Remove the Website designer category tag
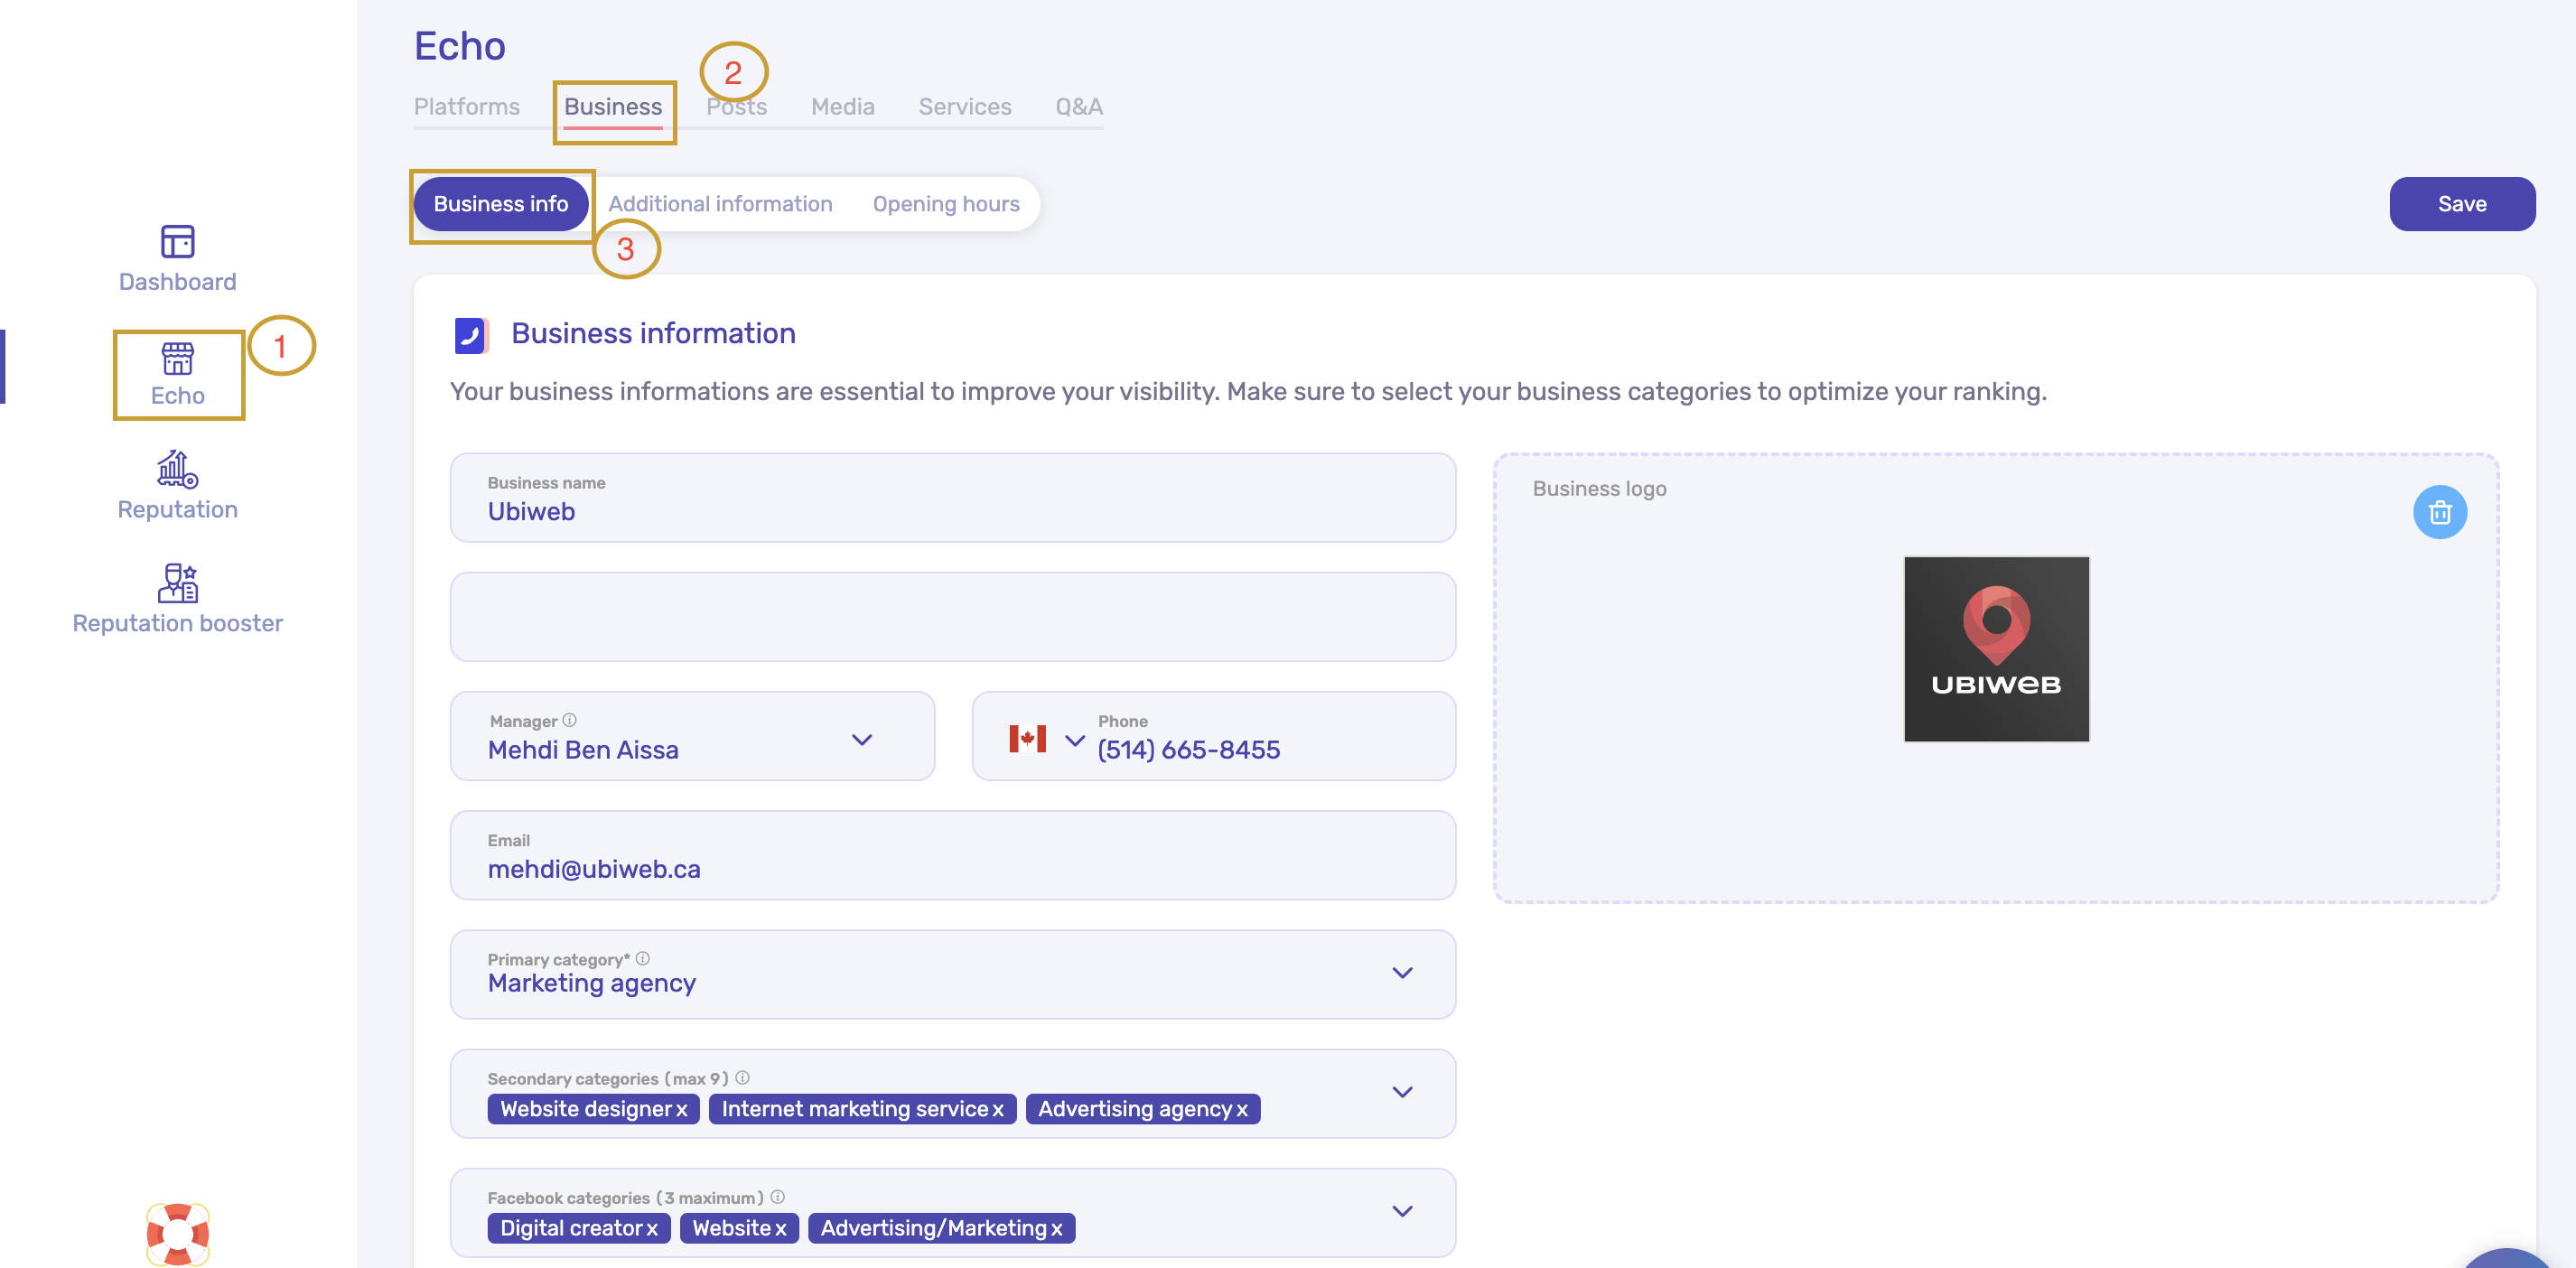Screen dimensions: 2576x1268 (x=681, y=1109)
